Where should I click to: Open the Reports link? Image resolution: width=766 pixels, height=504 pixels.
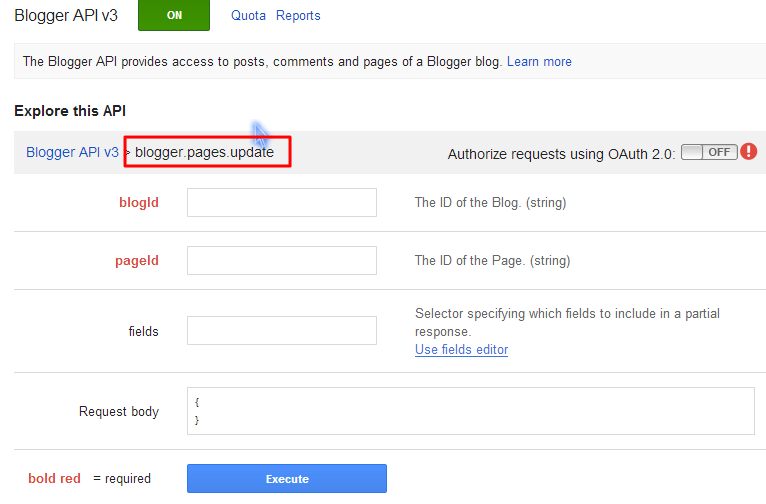tap(298, 16)
